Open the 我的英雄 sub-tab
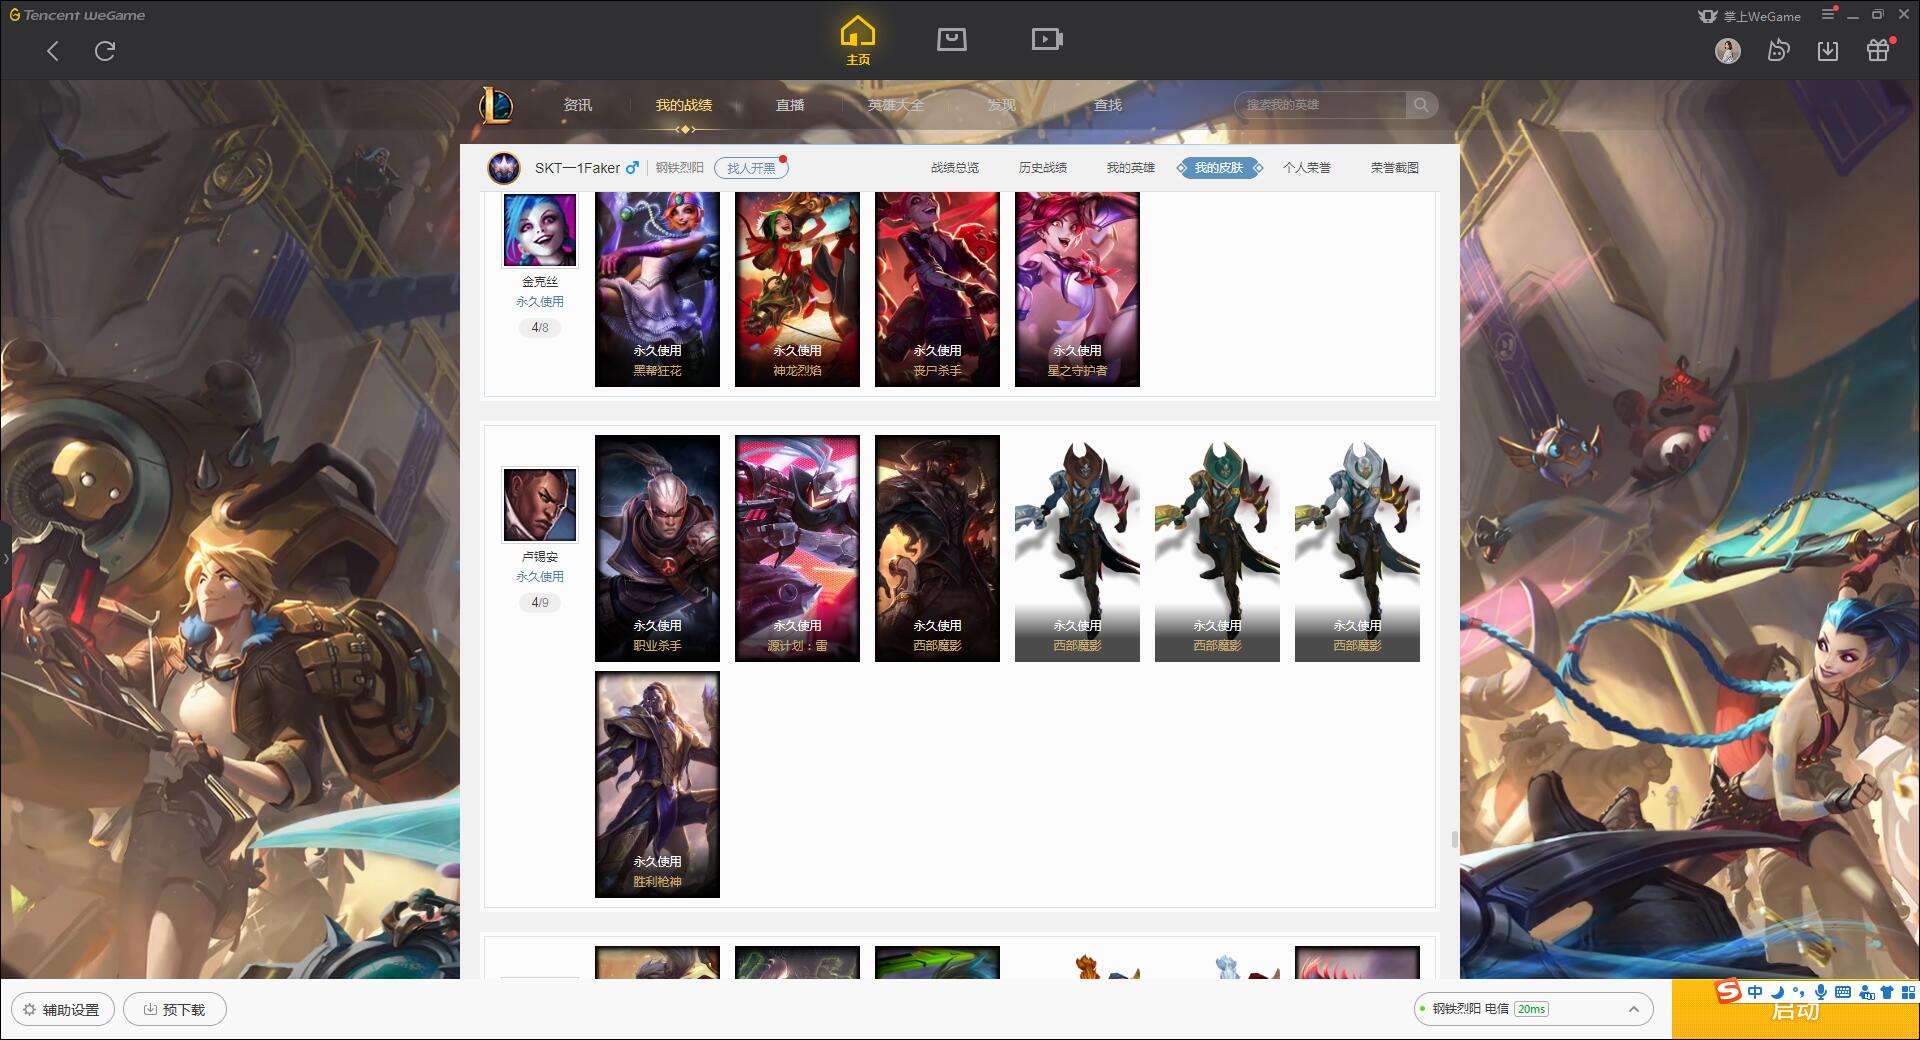 point(1131,168)
